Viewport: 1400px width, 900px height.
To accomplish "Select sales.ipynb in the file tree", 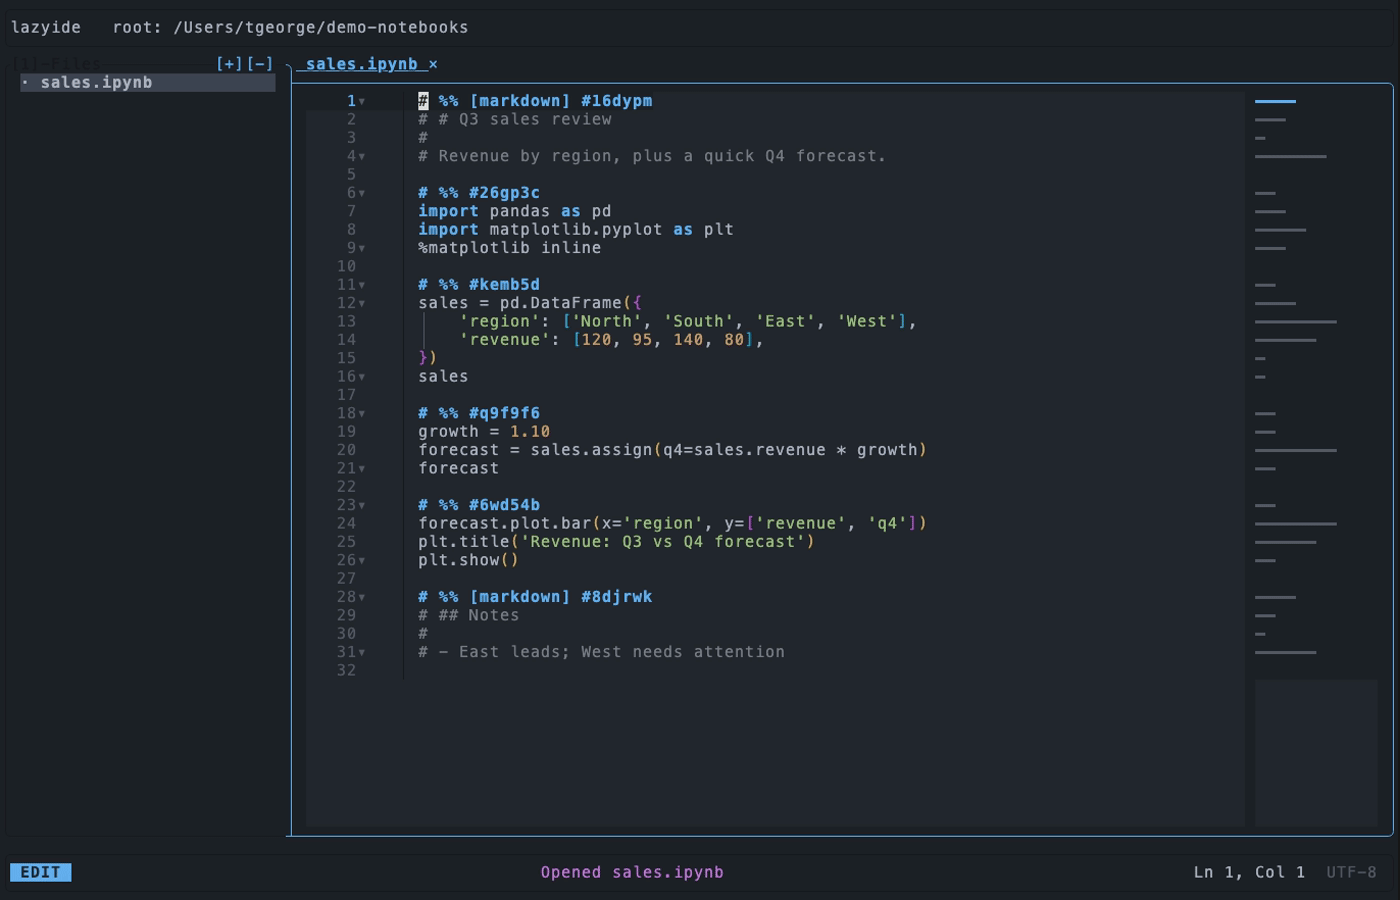I will coord(148,83).
